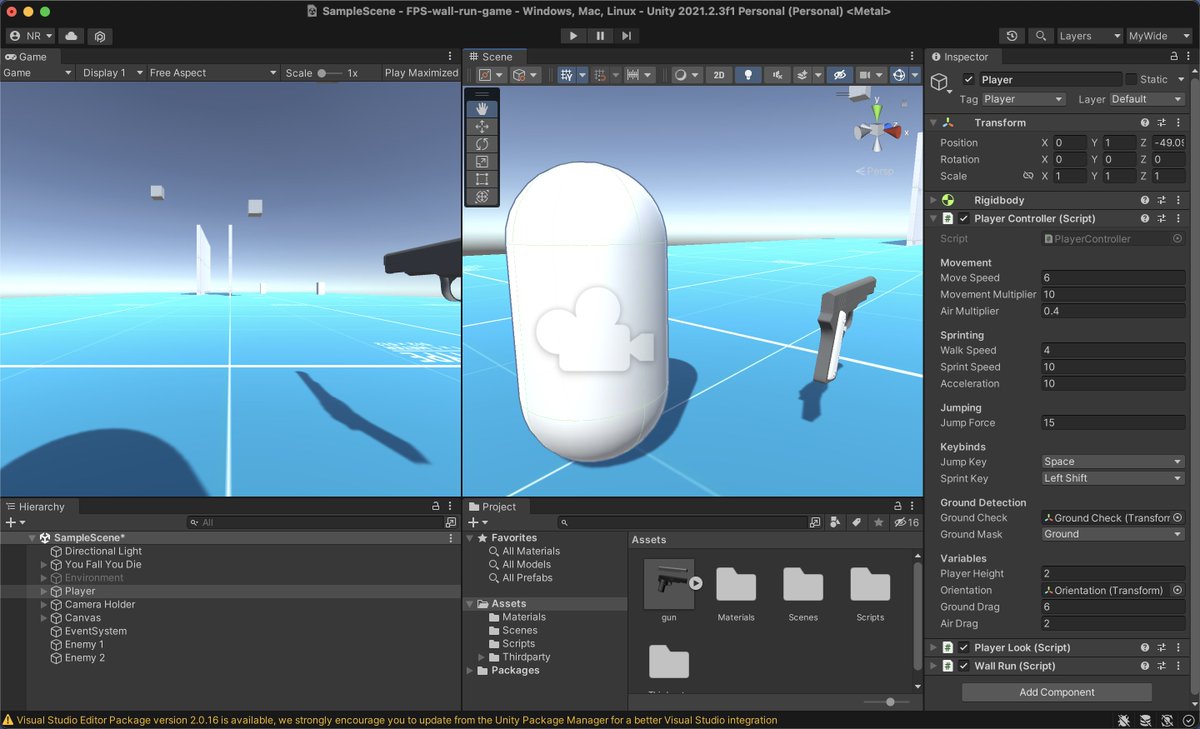Open the Layers dropdown
The height and width of the screenshot is (729, 1200).
[1089, 36]
